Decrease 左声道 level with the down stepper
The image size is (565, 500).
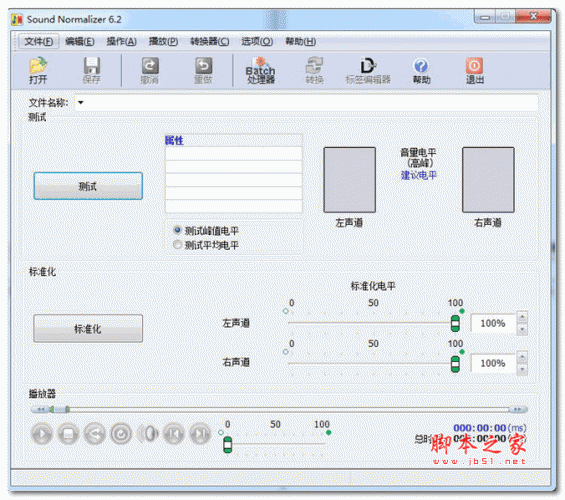(x=522, y=329)
